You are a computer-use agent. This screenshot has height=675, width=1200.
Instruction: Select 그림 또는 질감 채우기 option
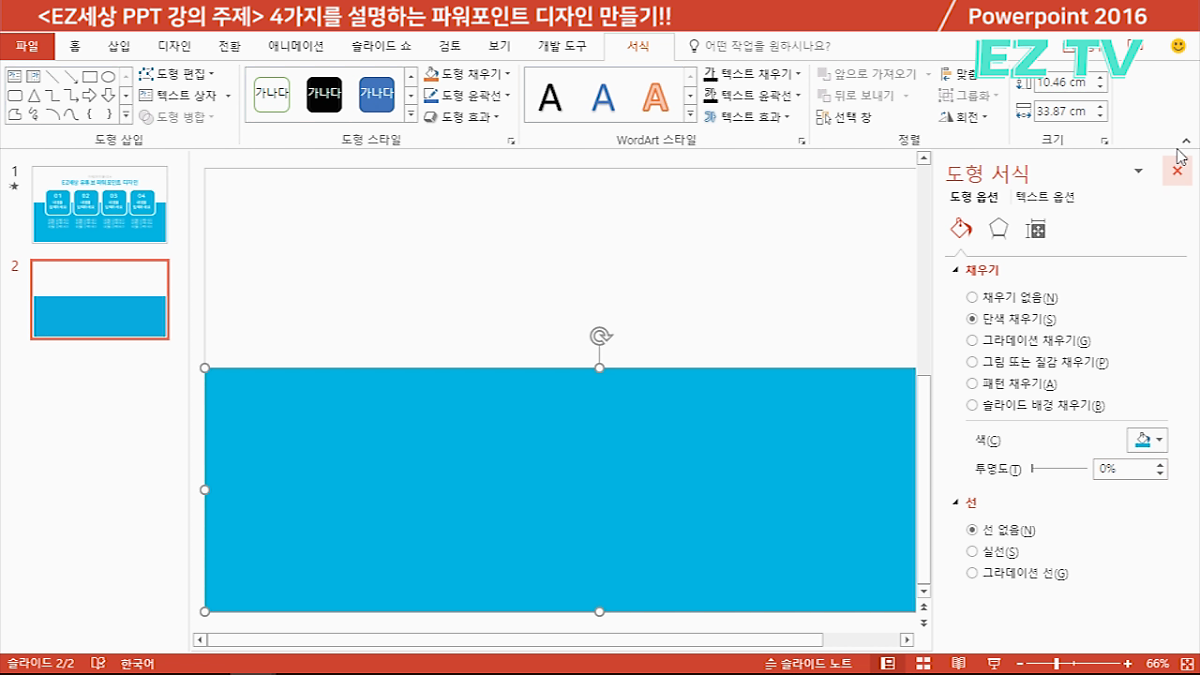1037,362
